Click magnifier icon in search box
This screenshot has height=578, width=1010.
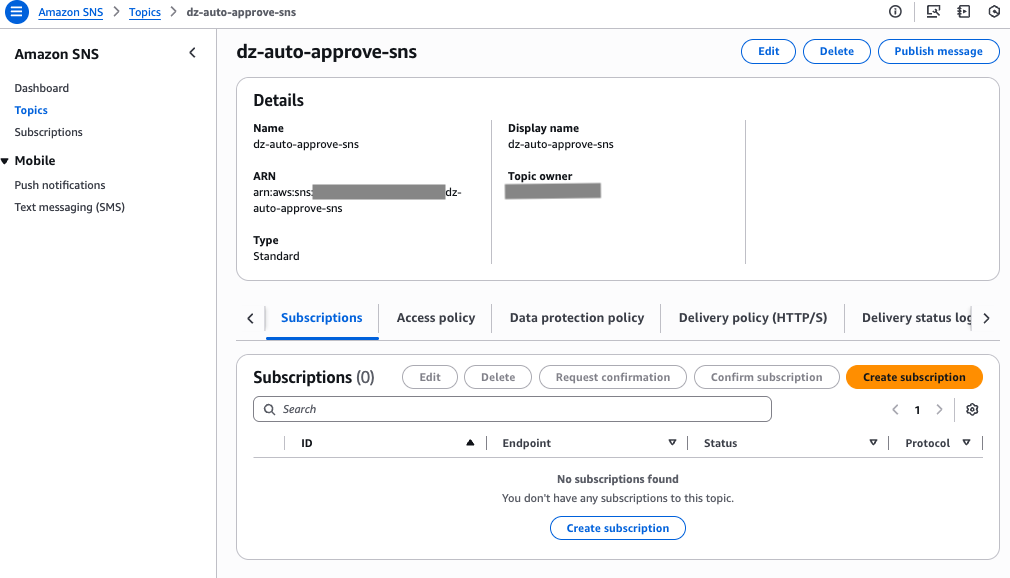click(269, 409)
